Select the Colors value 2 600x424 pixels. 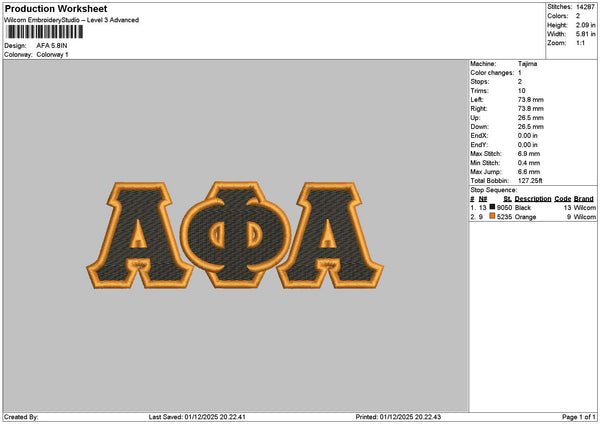click(578, 16)
